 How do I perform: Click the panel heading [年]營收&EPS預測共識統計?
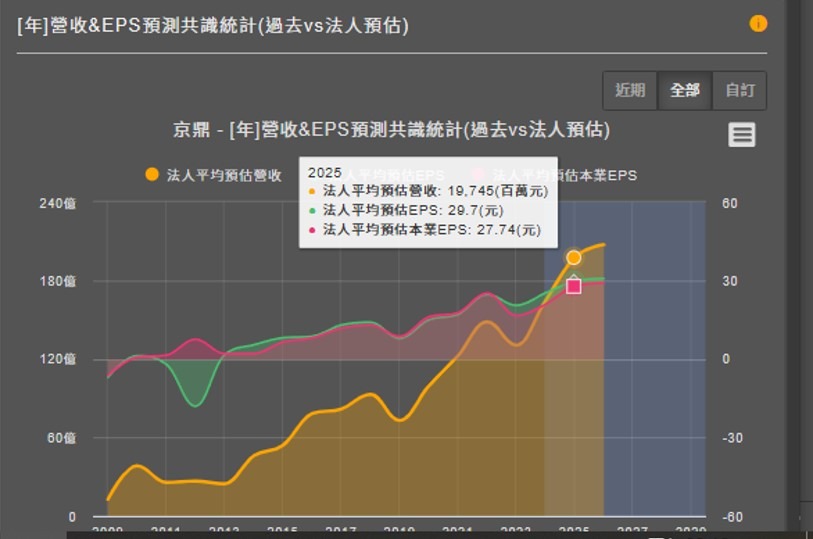tap(213, 25)
